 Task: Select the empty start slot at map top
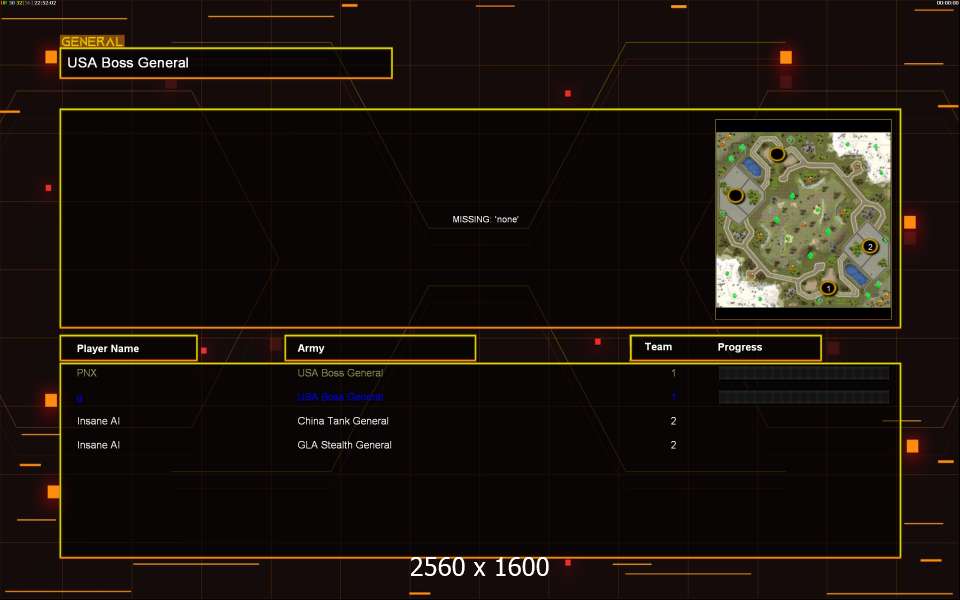[777, 154]
